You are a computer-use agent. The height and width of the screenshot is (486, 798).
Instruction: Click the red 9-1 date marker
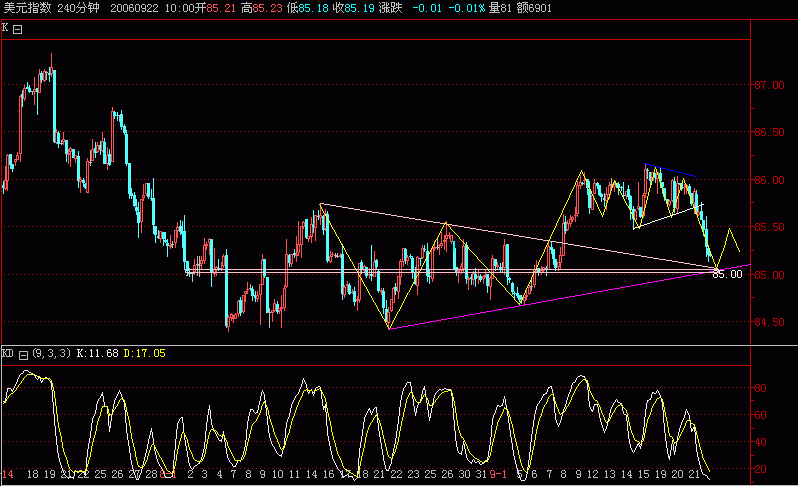pos(498,474)
